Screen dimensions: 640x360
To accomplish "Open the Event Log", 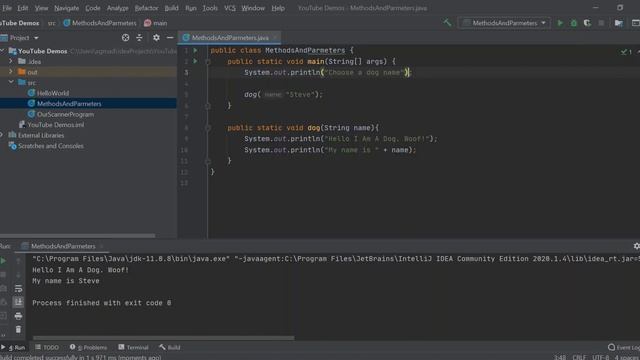I will coord(624,347).
